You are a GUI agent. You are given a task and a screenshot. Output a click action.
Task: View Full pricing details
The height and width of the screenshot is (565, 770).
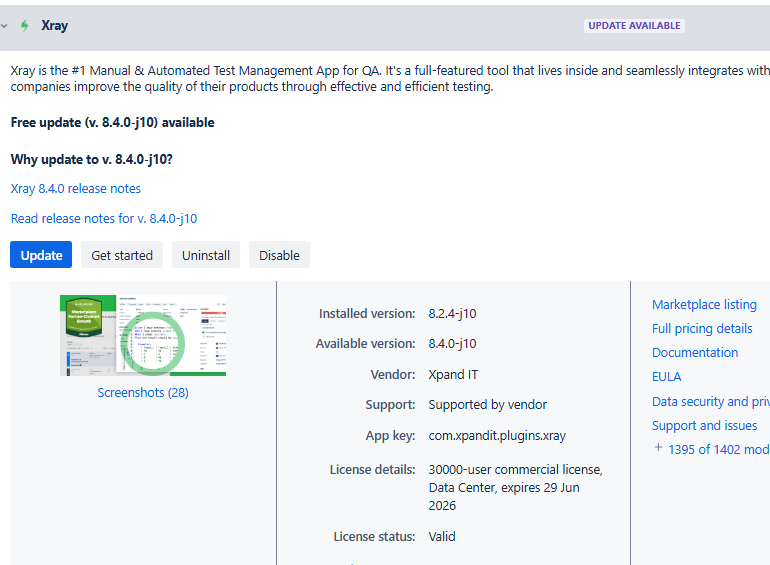pyautogui.click(x=702, y=328)
